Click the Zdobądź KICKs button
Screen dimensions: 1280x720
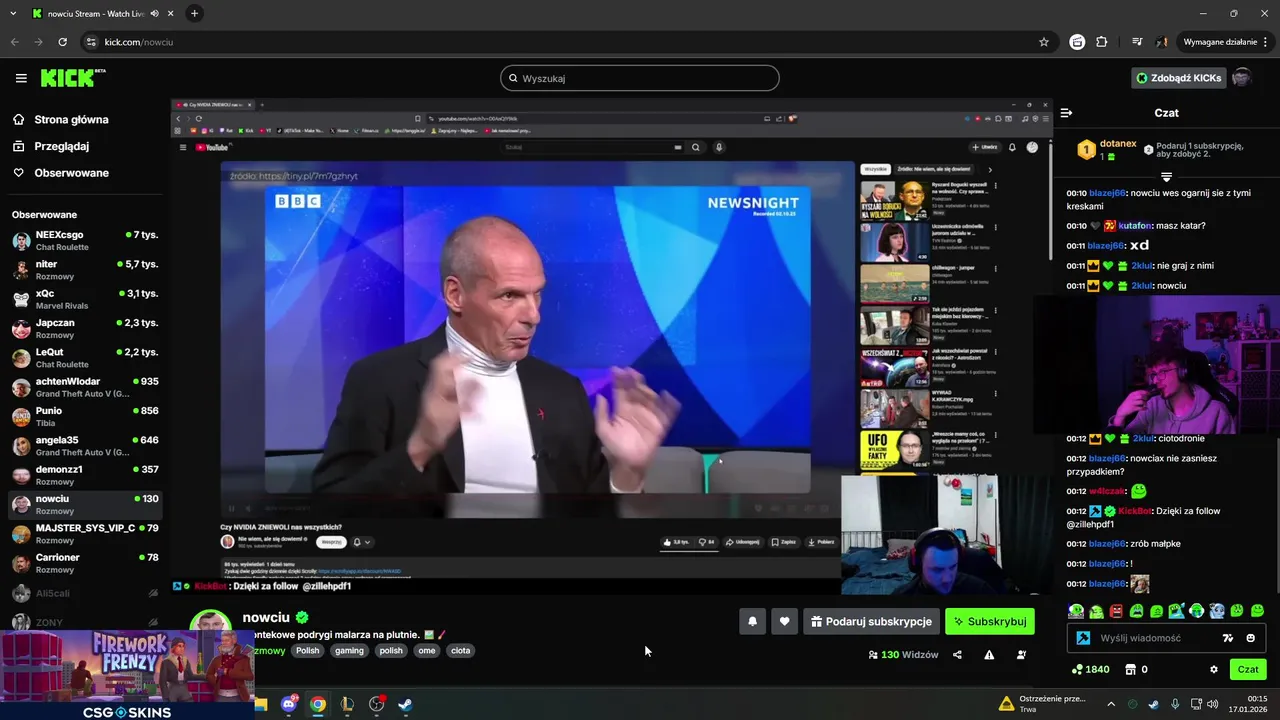point(1178,78)
